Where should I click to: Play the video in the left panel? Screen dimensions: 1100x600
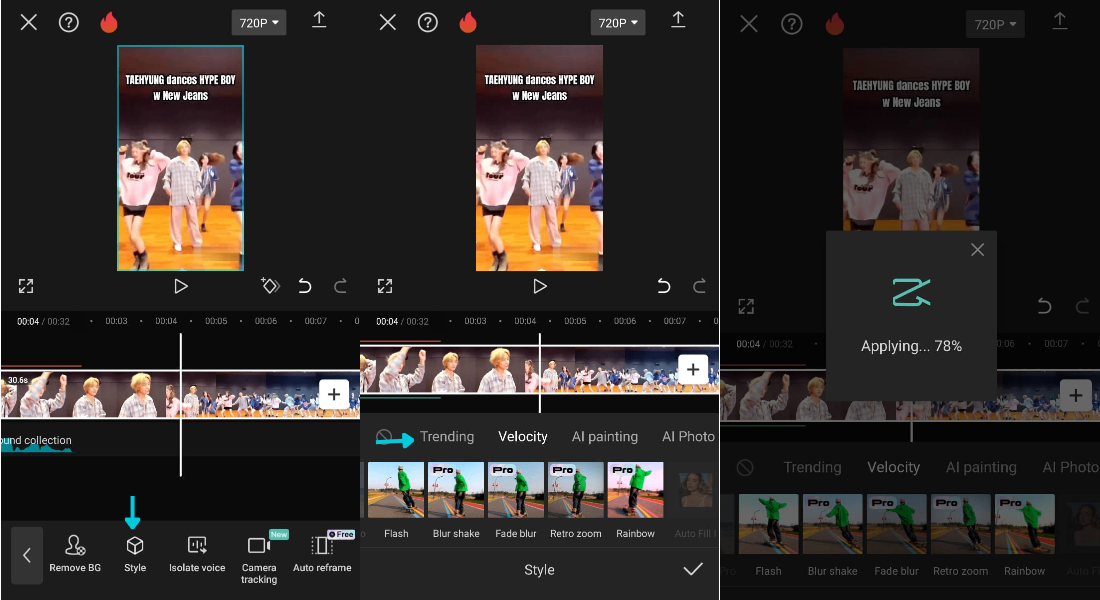180,286
